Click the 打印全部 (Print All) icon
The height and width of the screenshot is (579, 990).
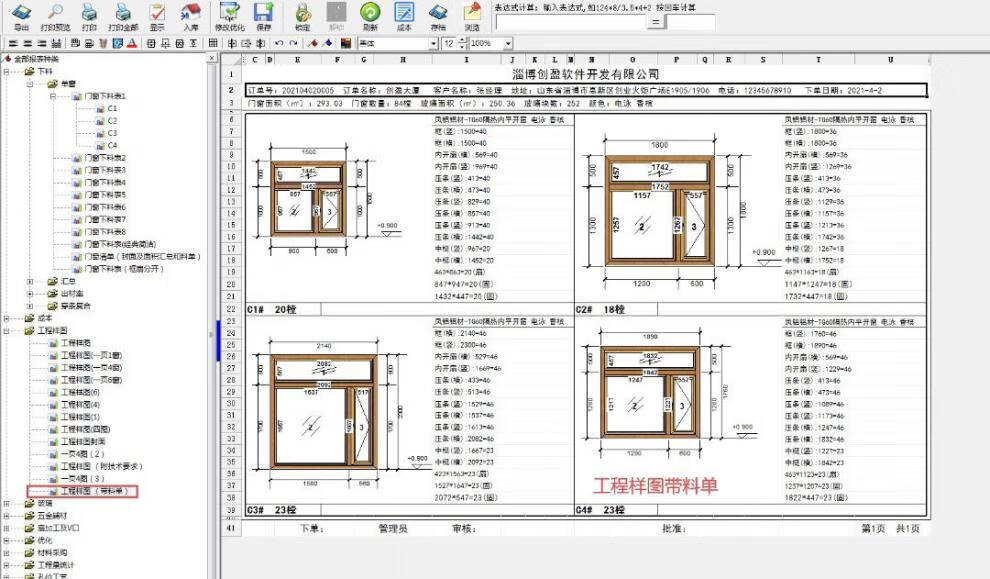point(123,13)
